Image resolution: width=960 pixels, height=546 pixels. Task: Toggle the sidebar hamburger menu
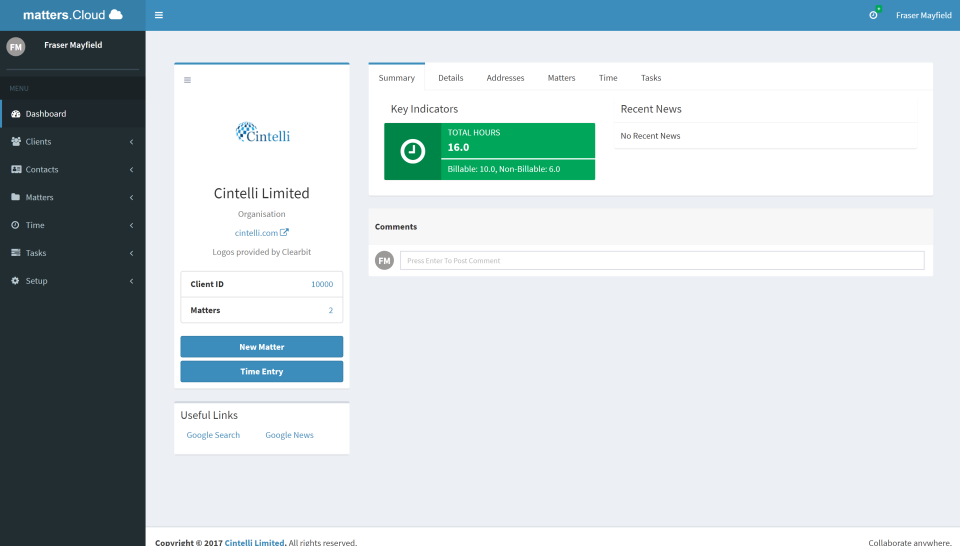(x=159, y=15)
